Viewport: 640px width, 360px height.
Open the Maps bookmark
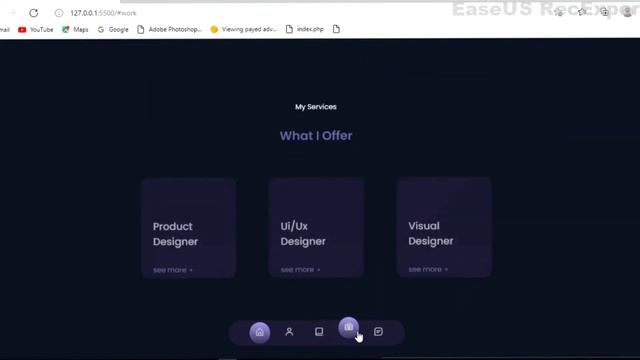click(75, 29)
